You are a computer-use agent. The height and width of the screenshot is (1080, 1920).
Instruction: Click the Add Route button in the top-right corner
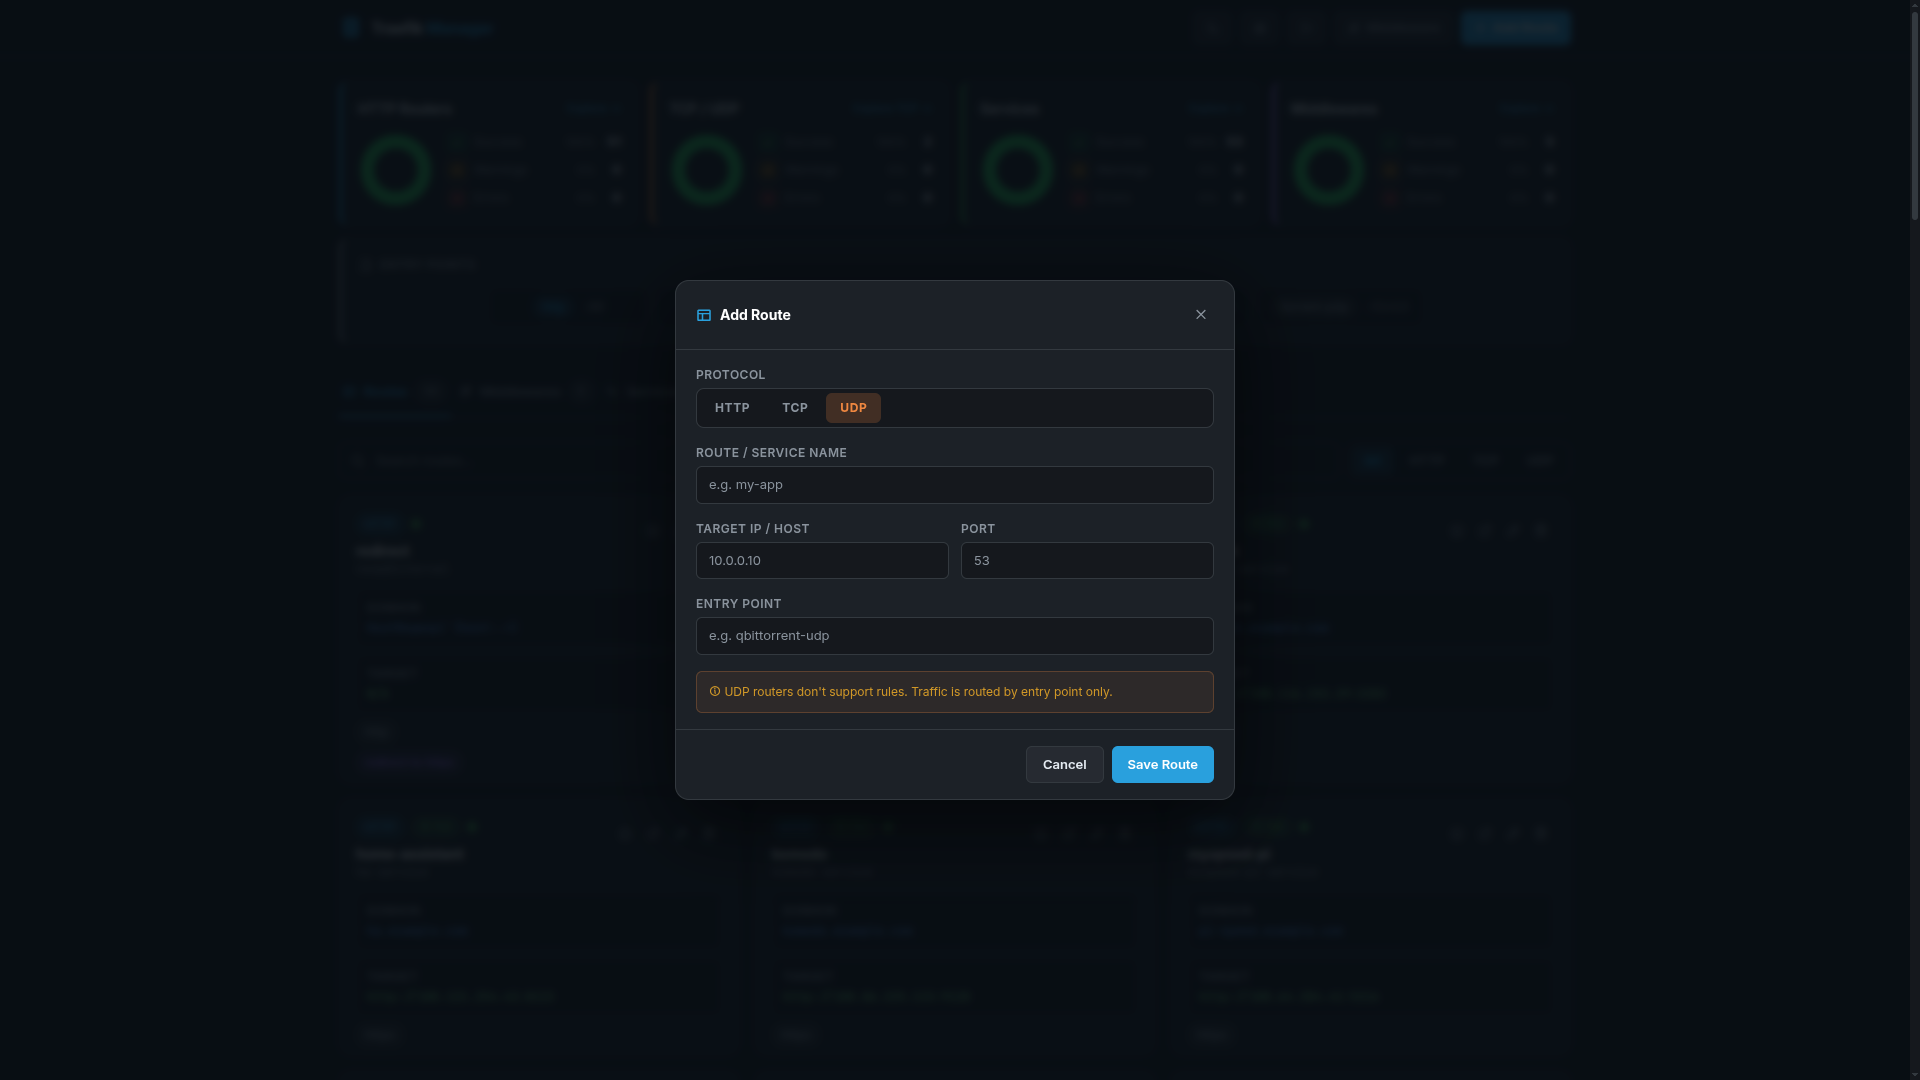(1515, 28)
